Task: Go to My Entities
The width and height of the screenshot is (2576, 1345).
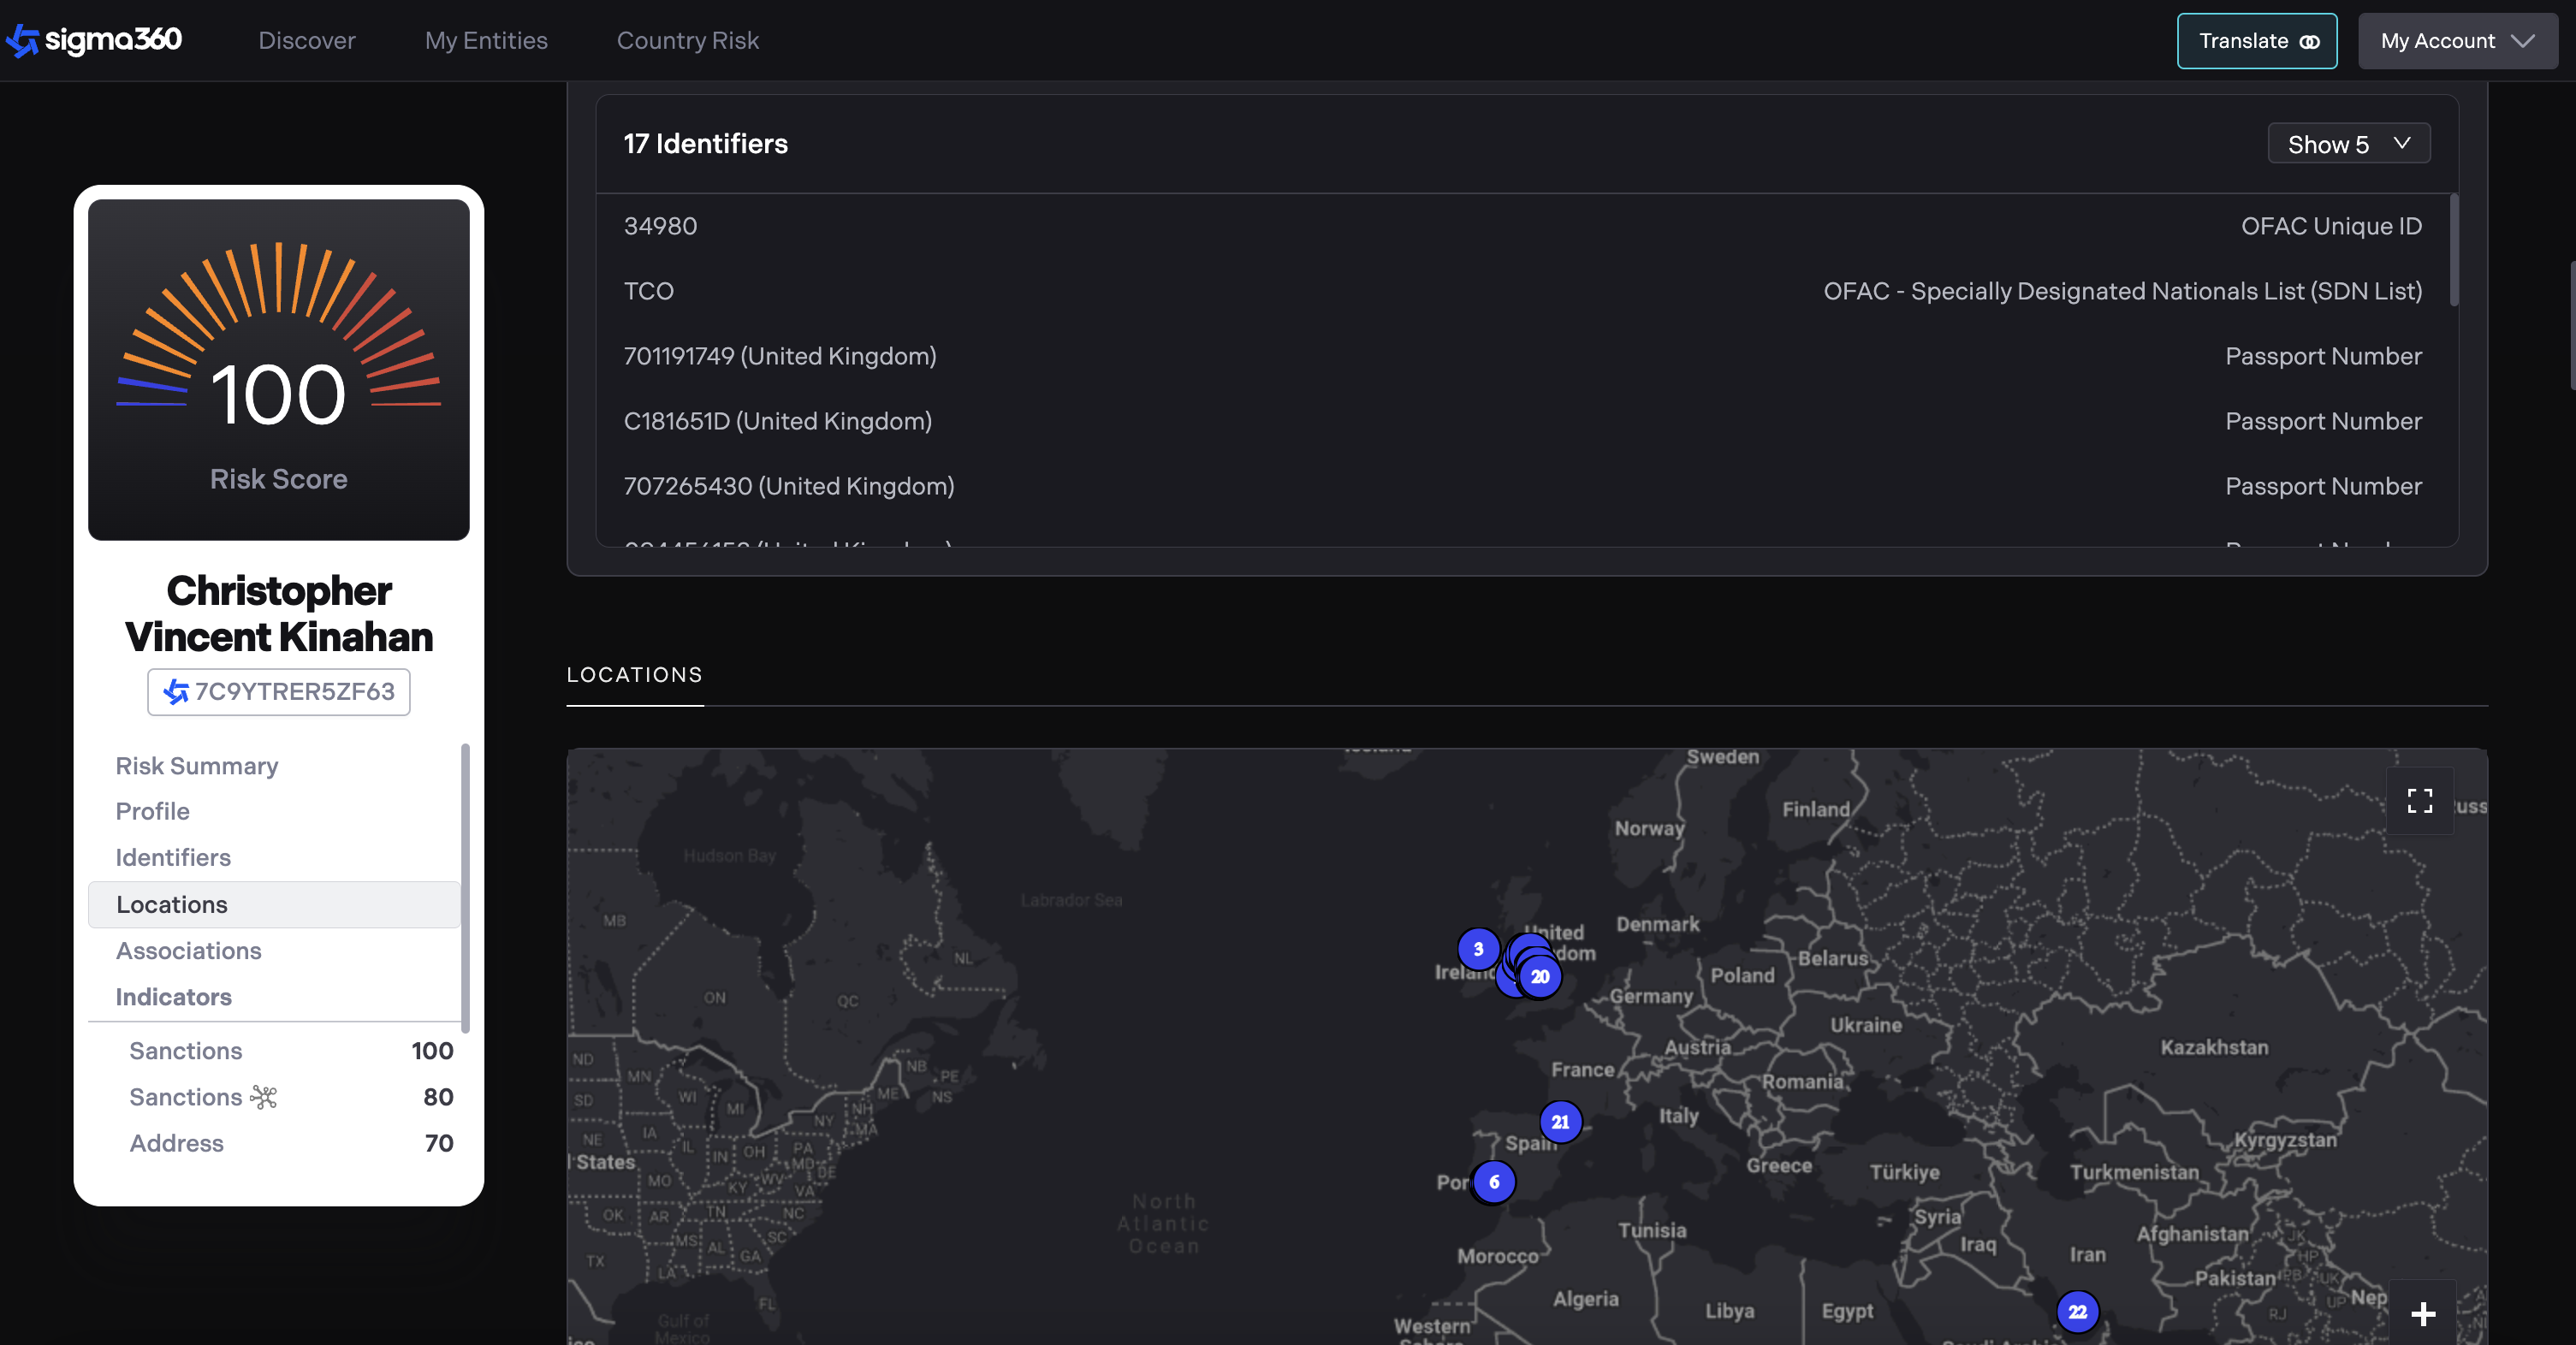Action: point(486,41)
